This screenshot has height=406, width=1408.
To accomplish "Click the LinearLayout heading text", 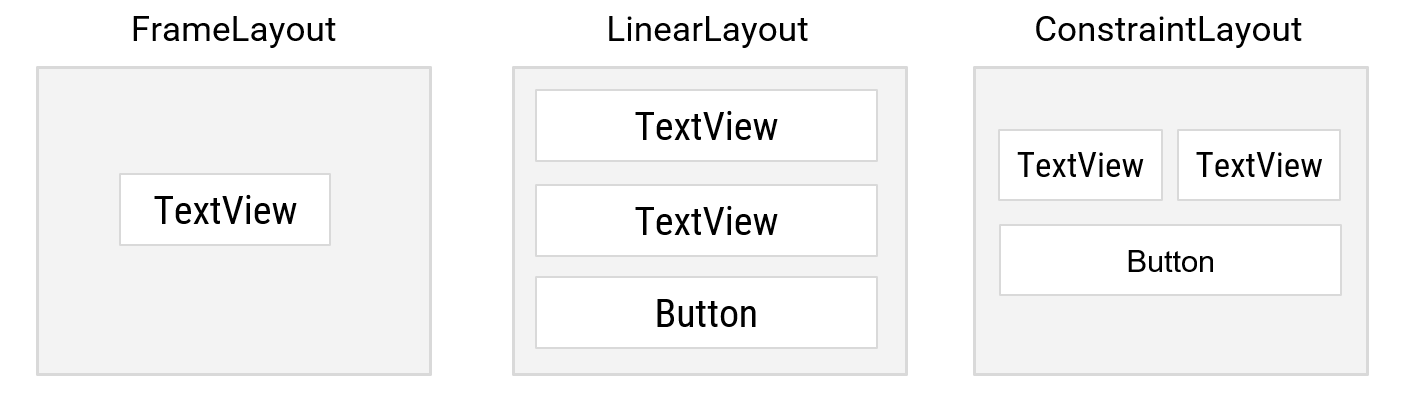I will coord(707,30).
